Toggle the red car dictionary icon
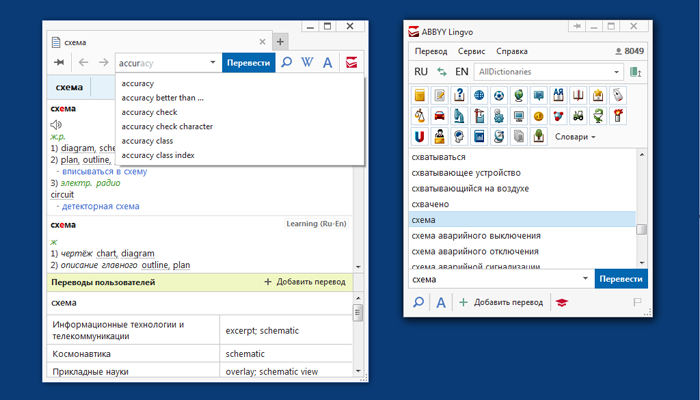Image resolution: width=700 pixels, height=400 pixels. tap(439, 115)
